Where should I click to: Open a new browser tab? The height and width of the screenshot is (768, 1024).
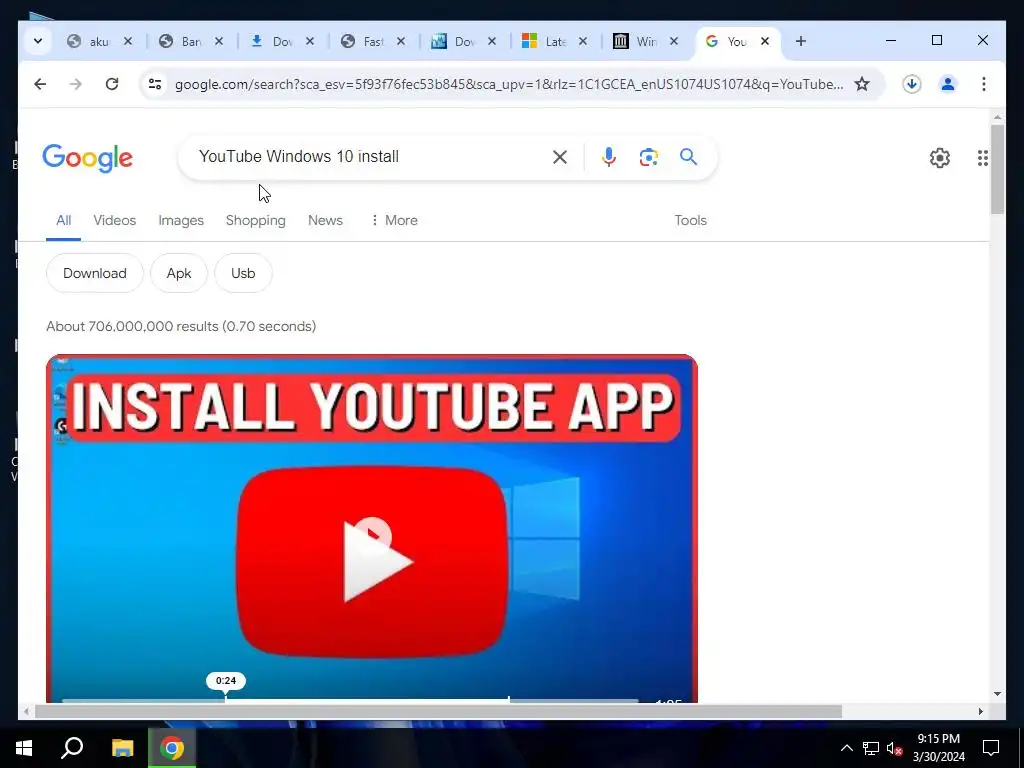coord(801,41)
